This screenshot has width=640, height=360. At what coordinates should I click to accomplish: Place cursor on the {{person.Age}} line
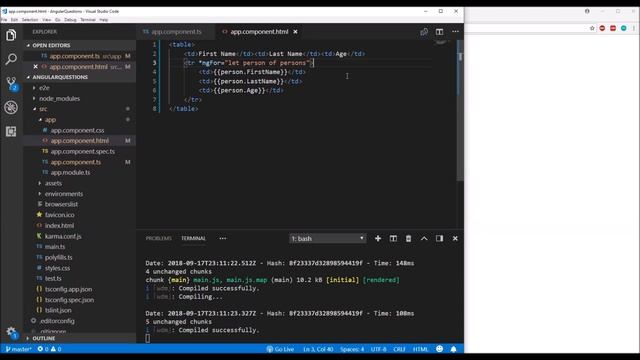tap(241, 91)
